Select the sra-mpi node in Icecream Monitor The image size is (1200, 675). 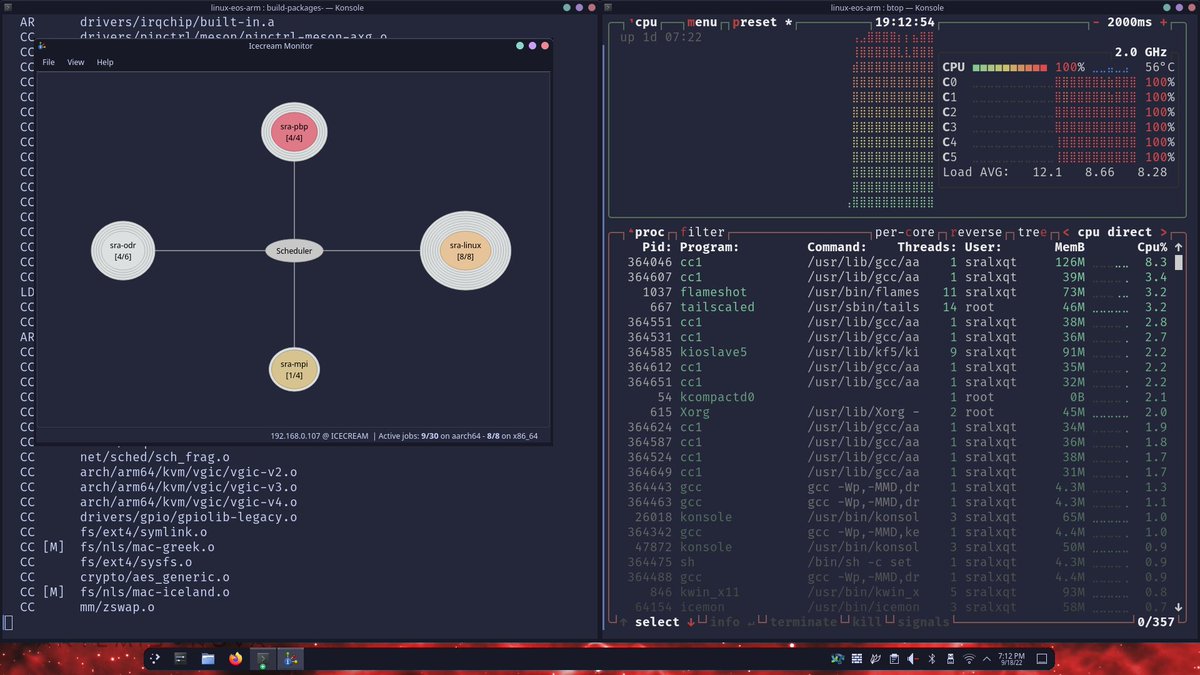pyautogui.click(x=294, y=369)
